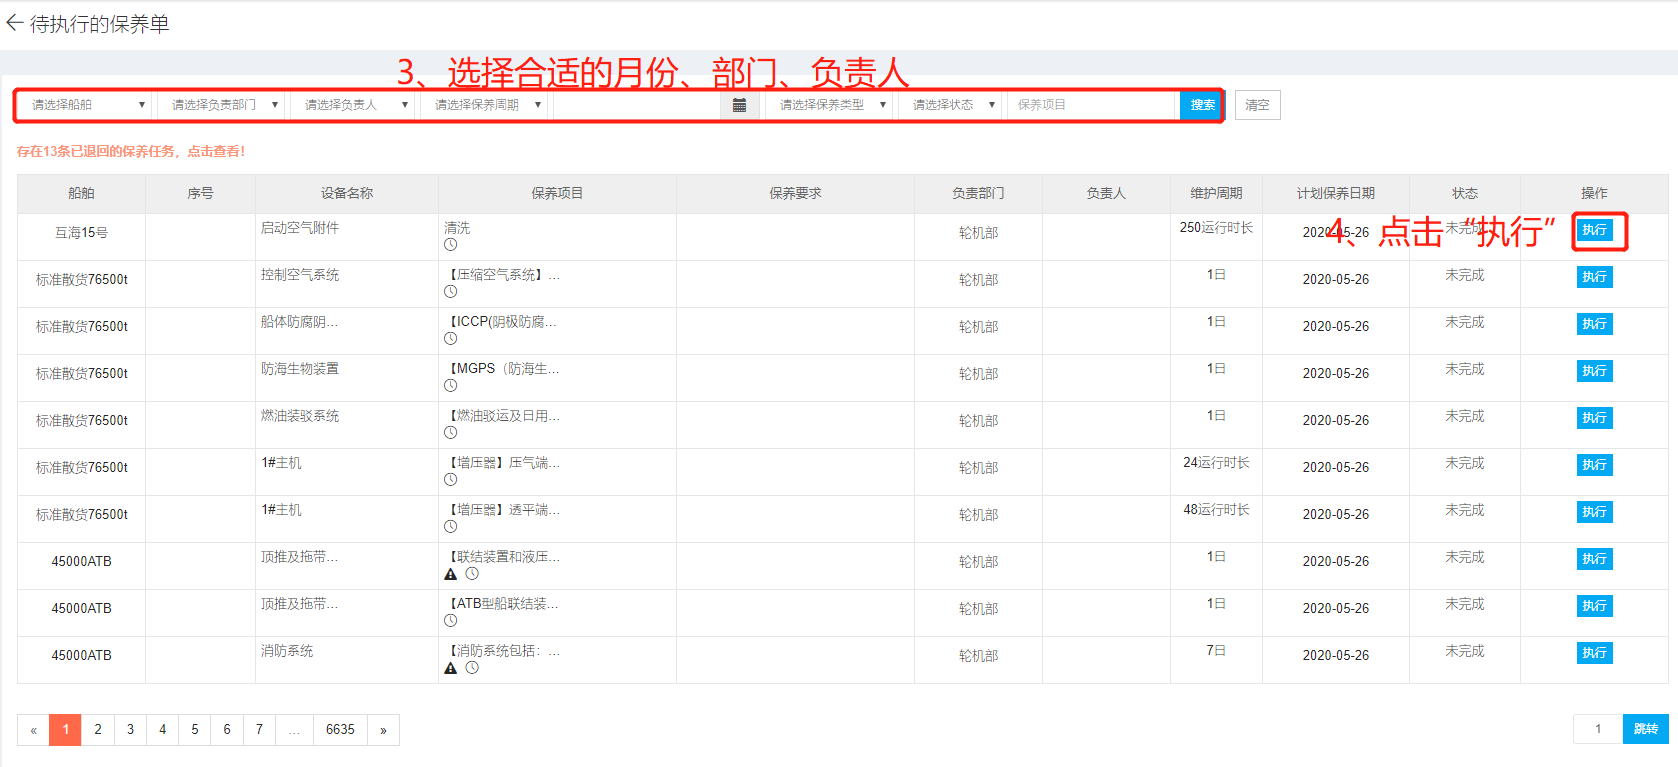Screen dimensions: 1678x767
Task: Click the clock icon under 【MGPS（防海生…
Action: (x=451, y=386)
